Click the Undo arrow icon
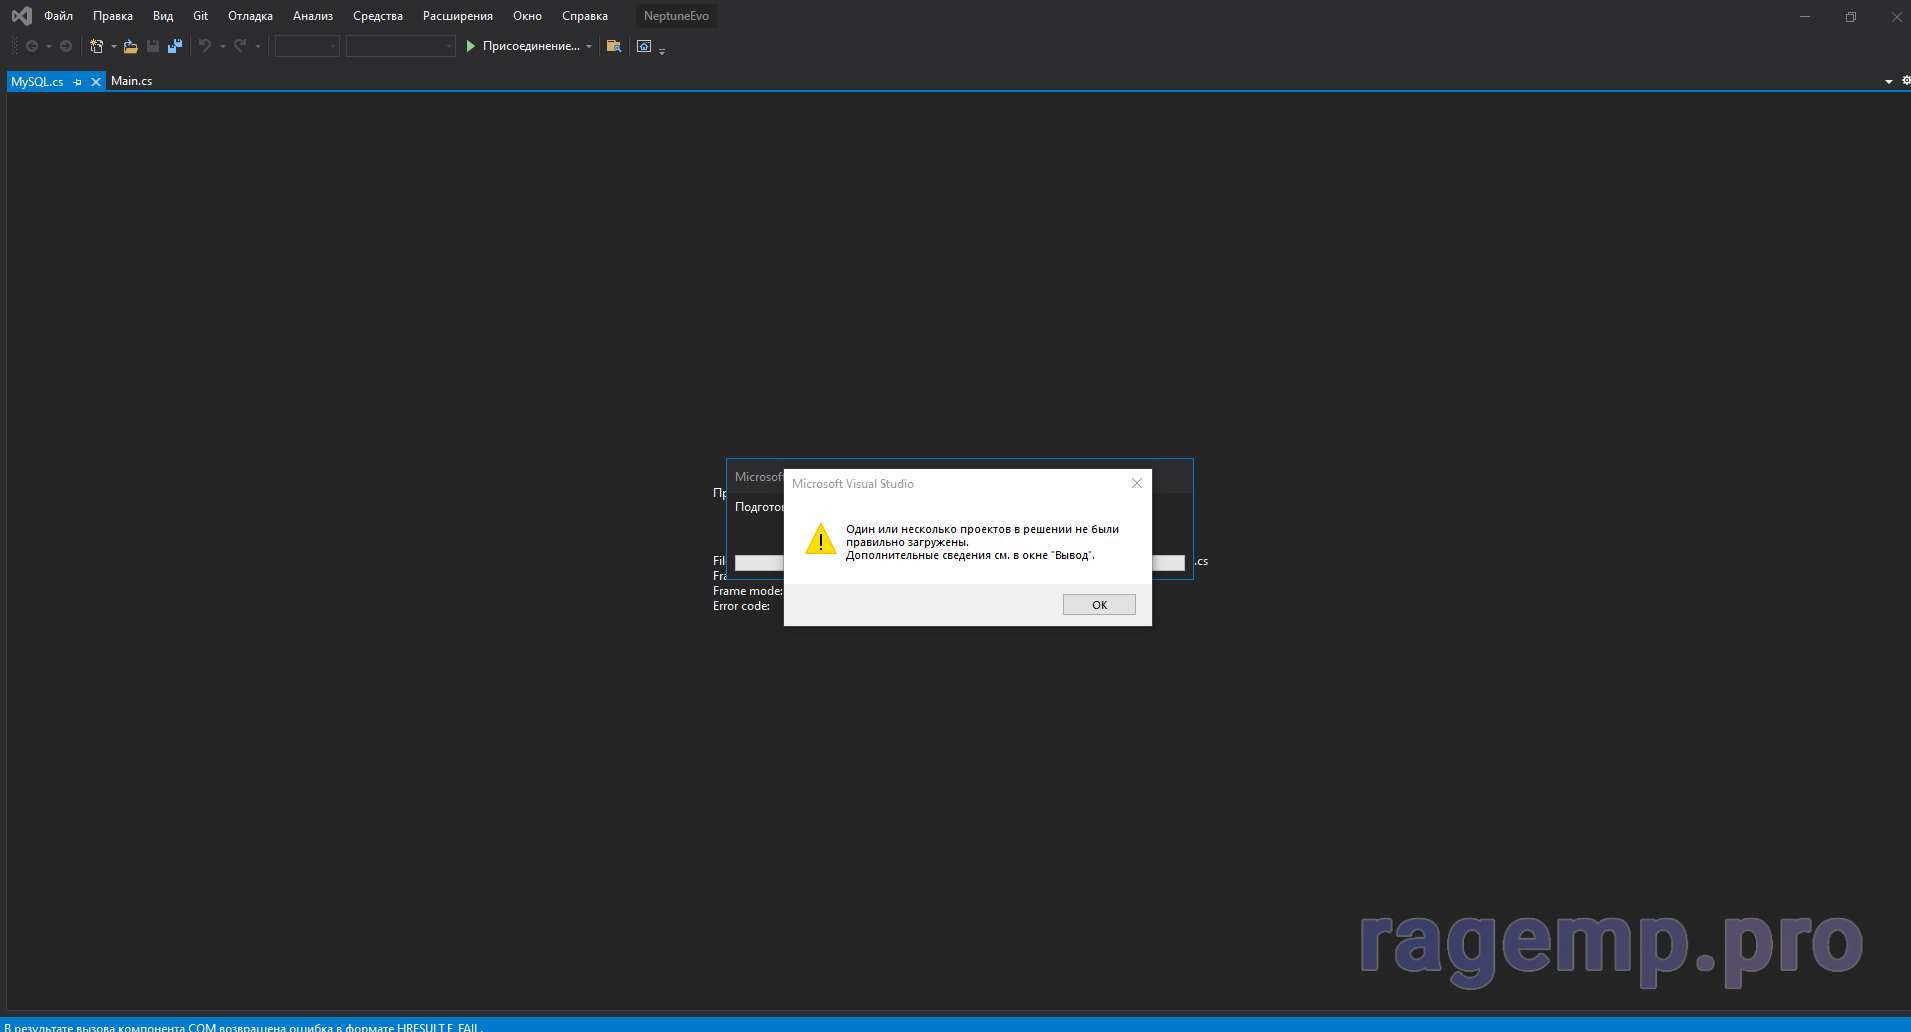This screenshot has height=1032, width=1911. (x=205, y=46)
